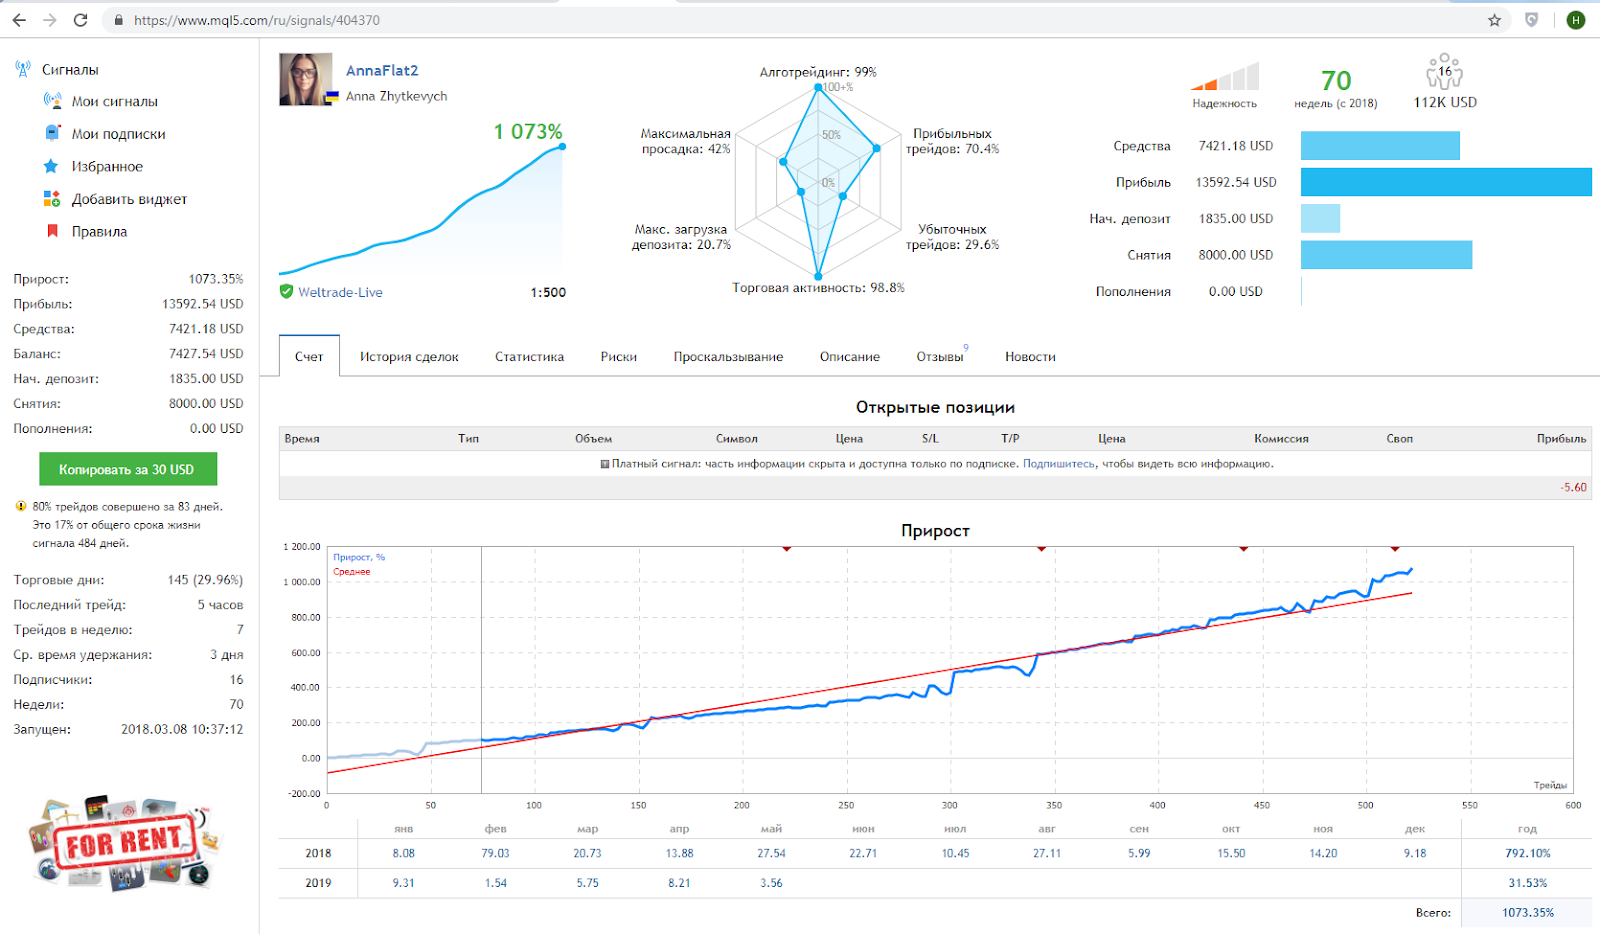This screenshot has width=1600, height=934.
Task: Click the subscribers icon showing 16
Action: point(1444,72)
